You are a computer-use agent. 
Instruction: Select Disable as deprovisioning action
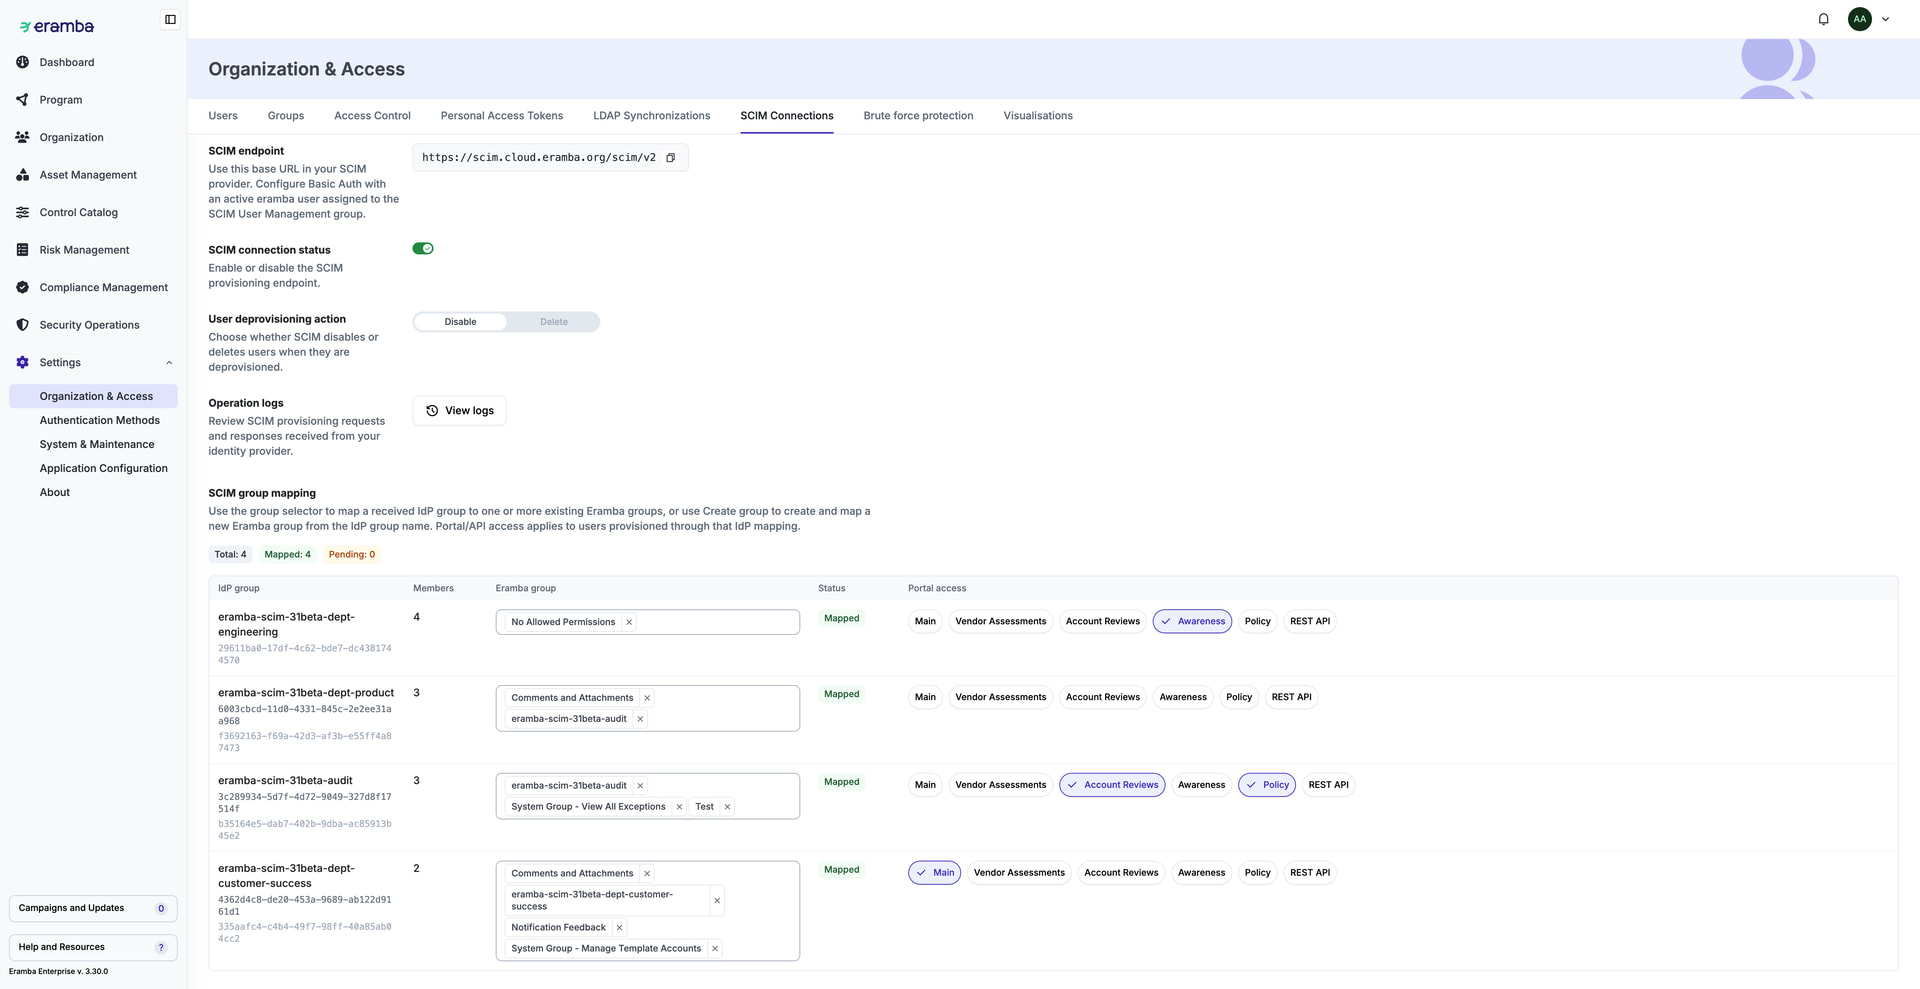click(460, 322)
